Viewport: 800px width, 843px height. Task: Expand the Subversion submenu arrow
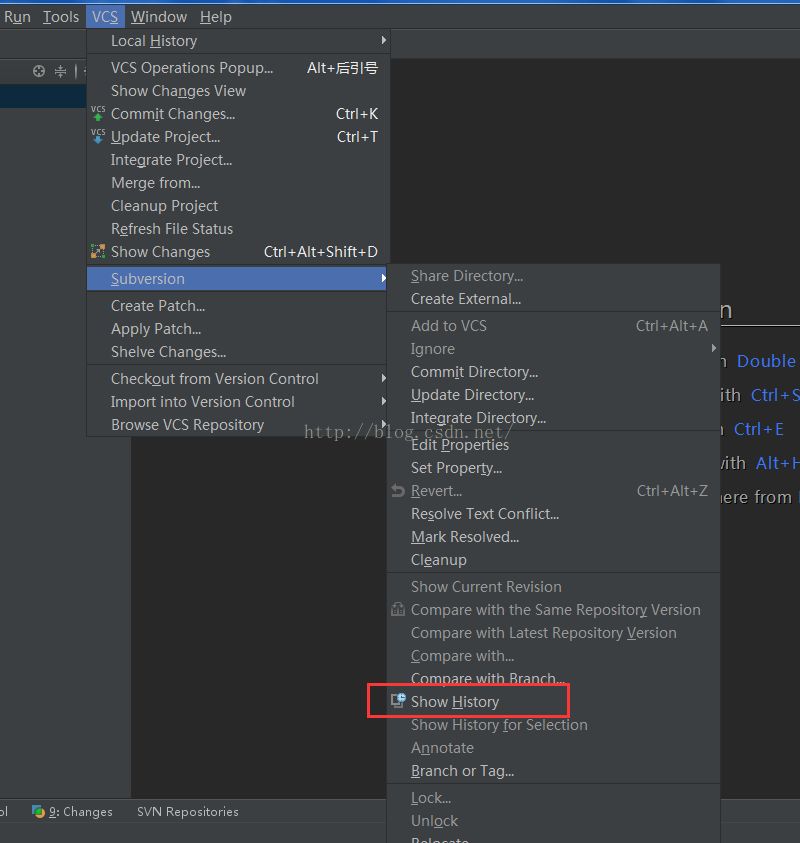coord(383,278)
